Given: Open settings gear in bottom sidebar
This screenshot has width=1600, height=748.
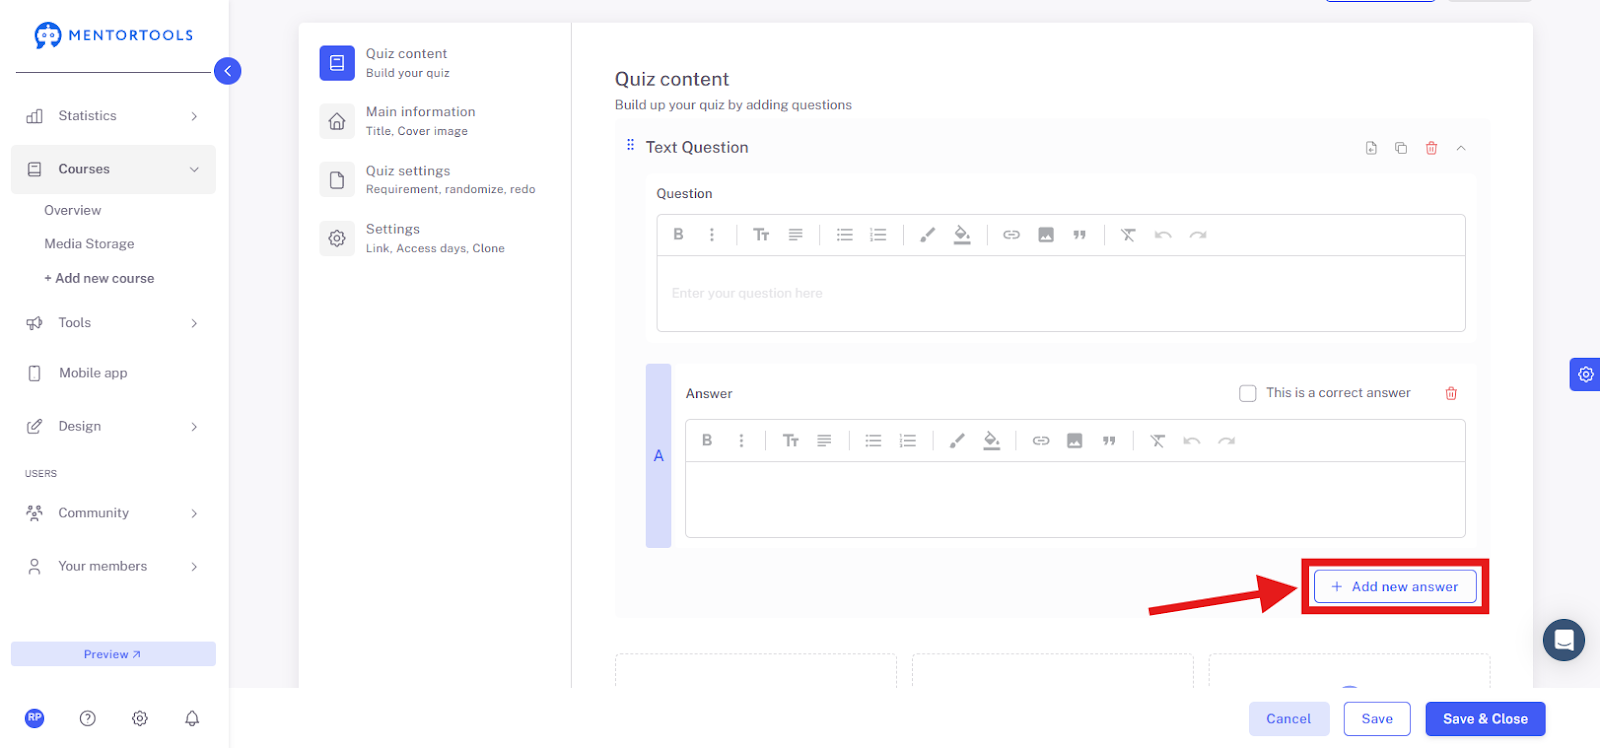Looking at the screenshot, I should [x=140, y=718].
